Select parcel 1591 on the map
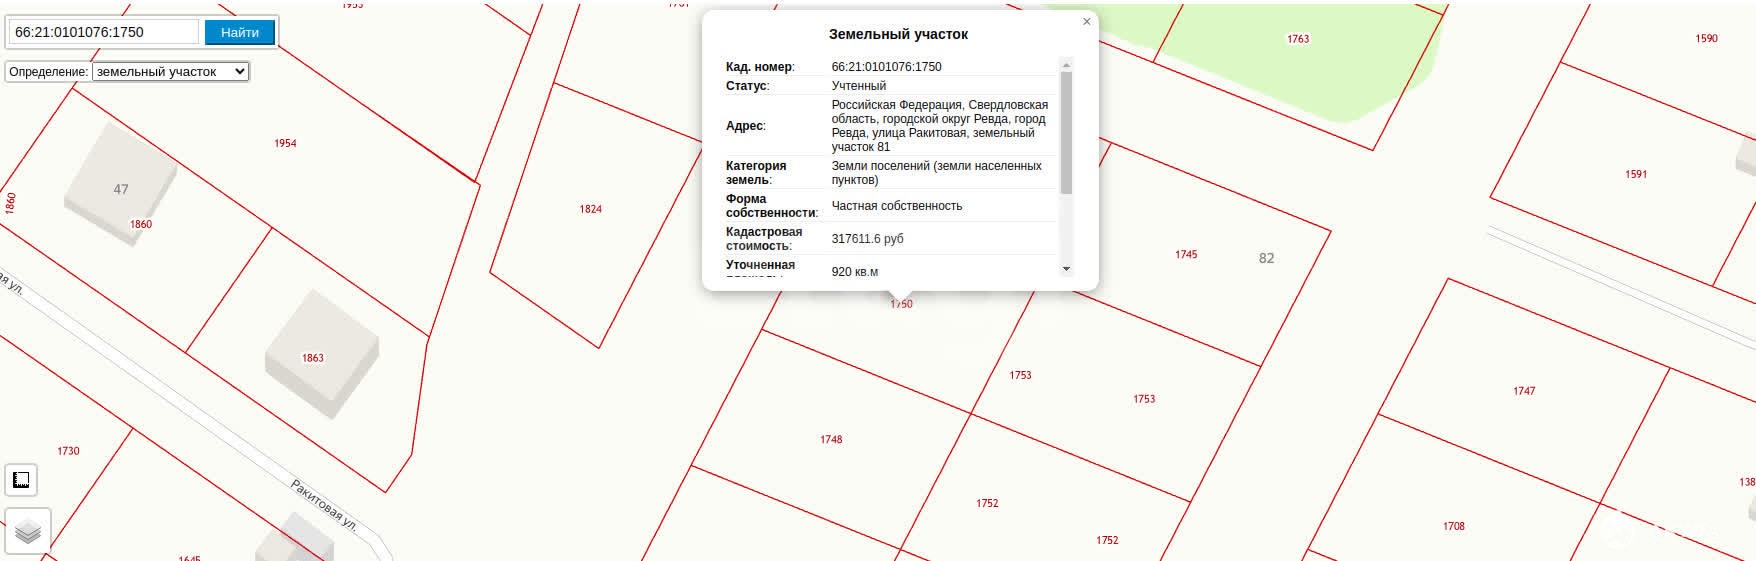This screenshot has height=561, width=1756. pyautogui.click(x=1635, y=174)
